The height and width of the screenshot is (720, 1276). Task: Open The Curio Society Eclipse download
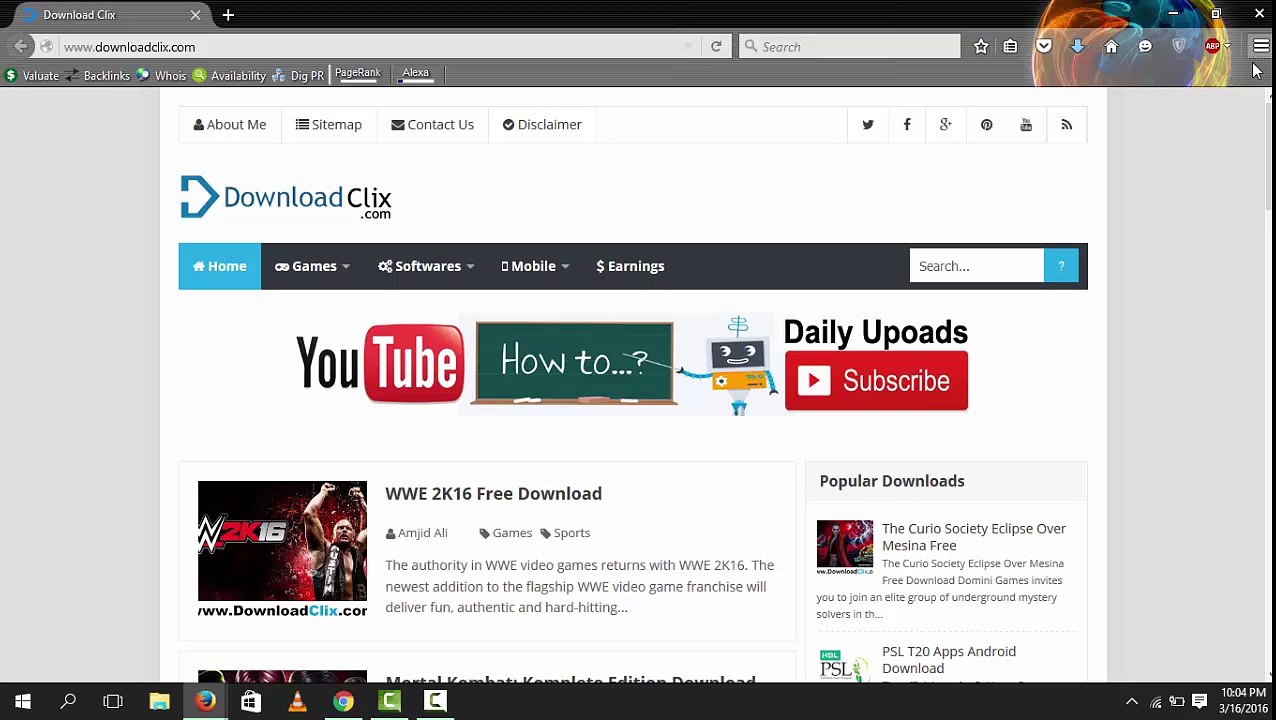coord(974,537)
